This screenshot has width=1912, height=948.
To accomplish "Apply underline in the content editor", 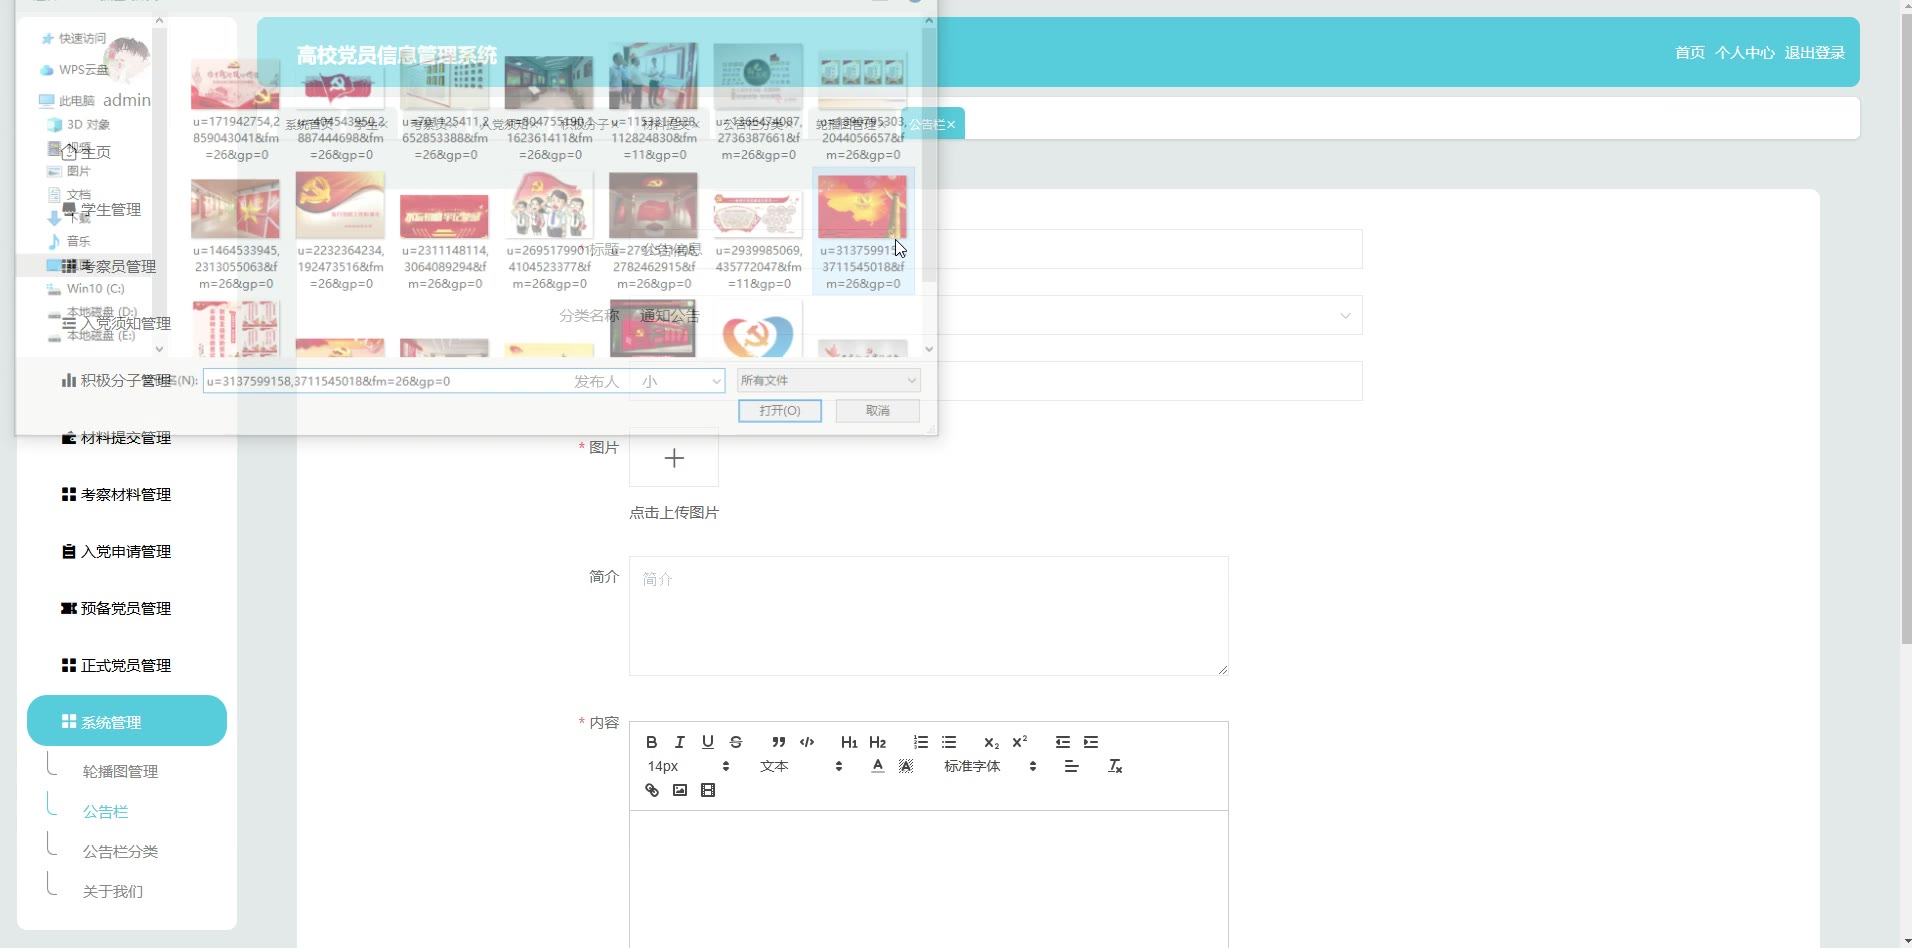I will [x=707, y=742].
